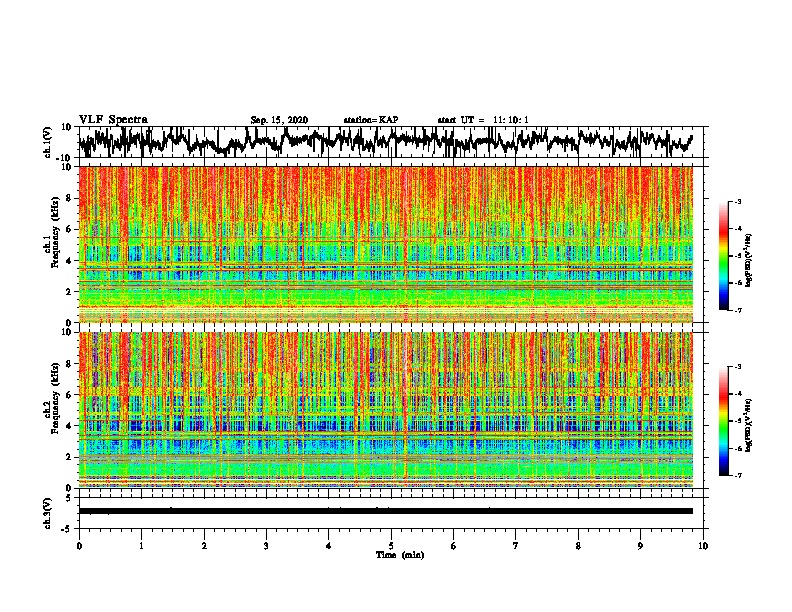Click the "-3" label on the ch.2 color bar

tap(737, 367)
